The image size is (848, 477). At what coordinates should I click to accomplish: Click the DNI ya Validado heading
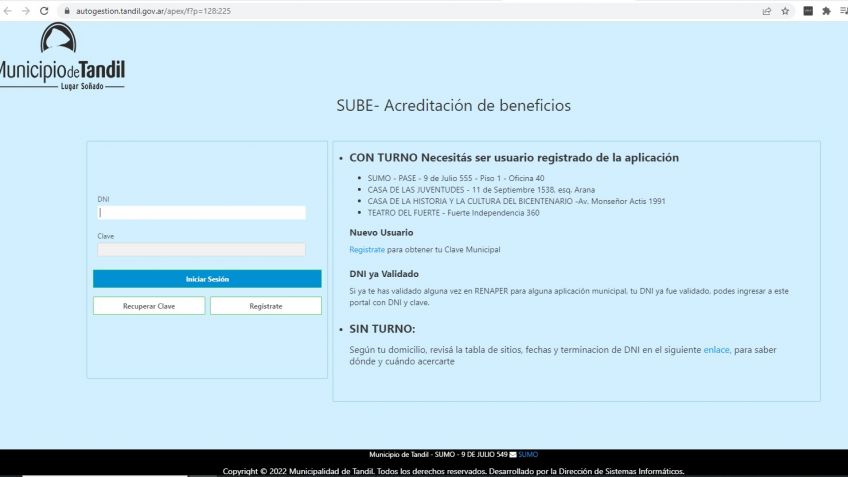(384, 274)
